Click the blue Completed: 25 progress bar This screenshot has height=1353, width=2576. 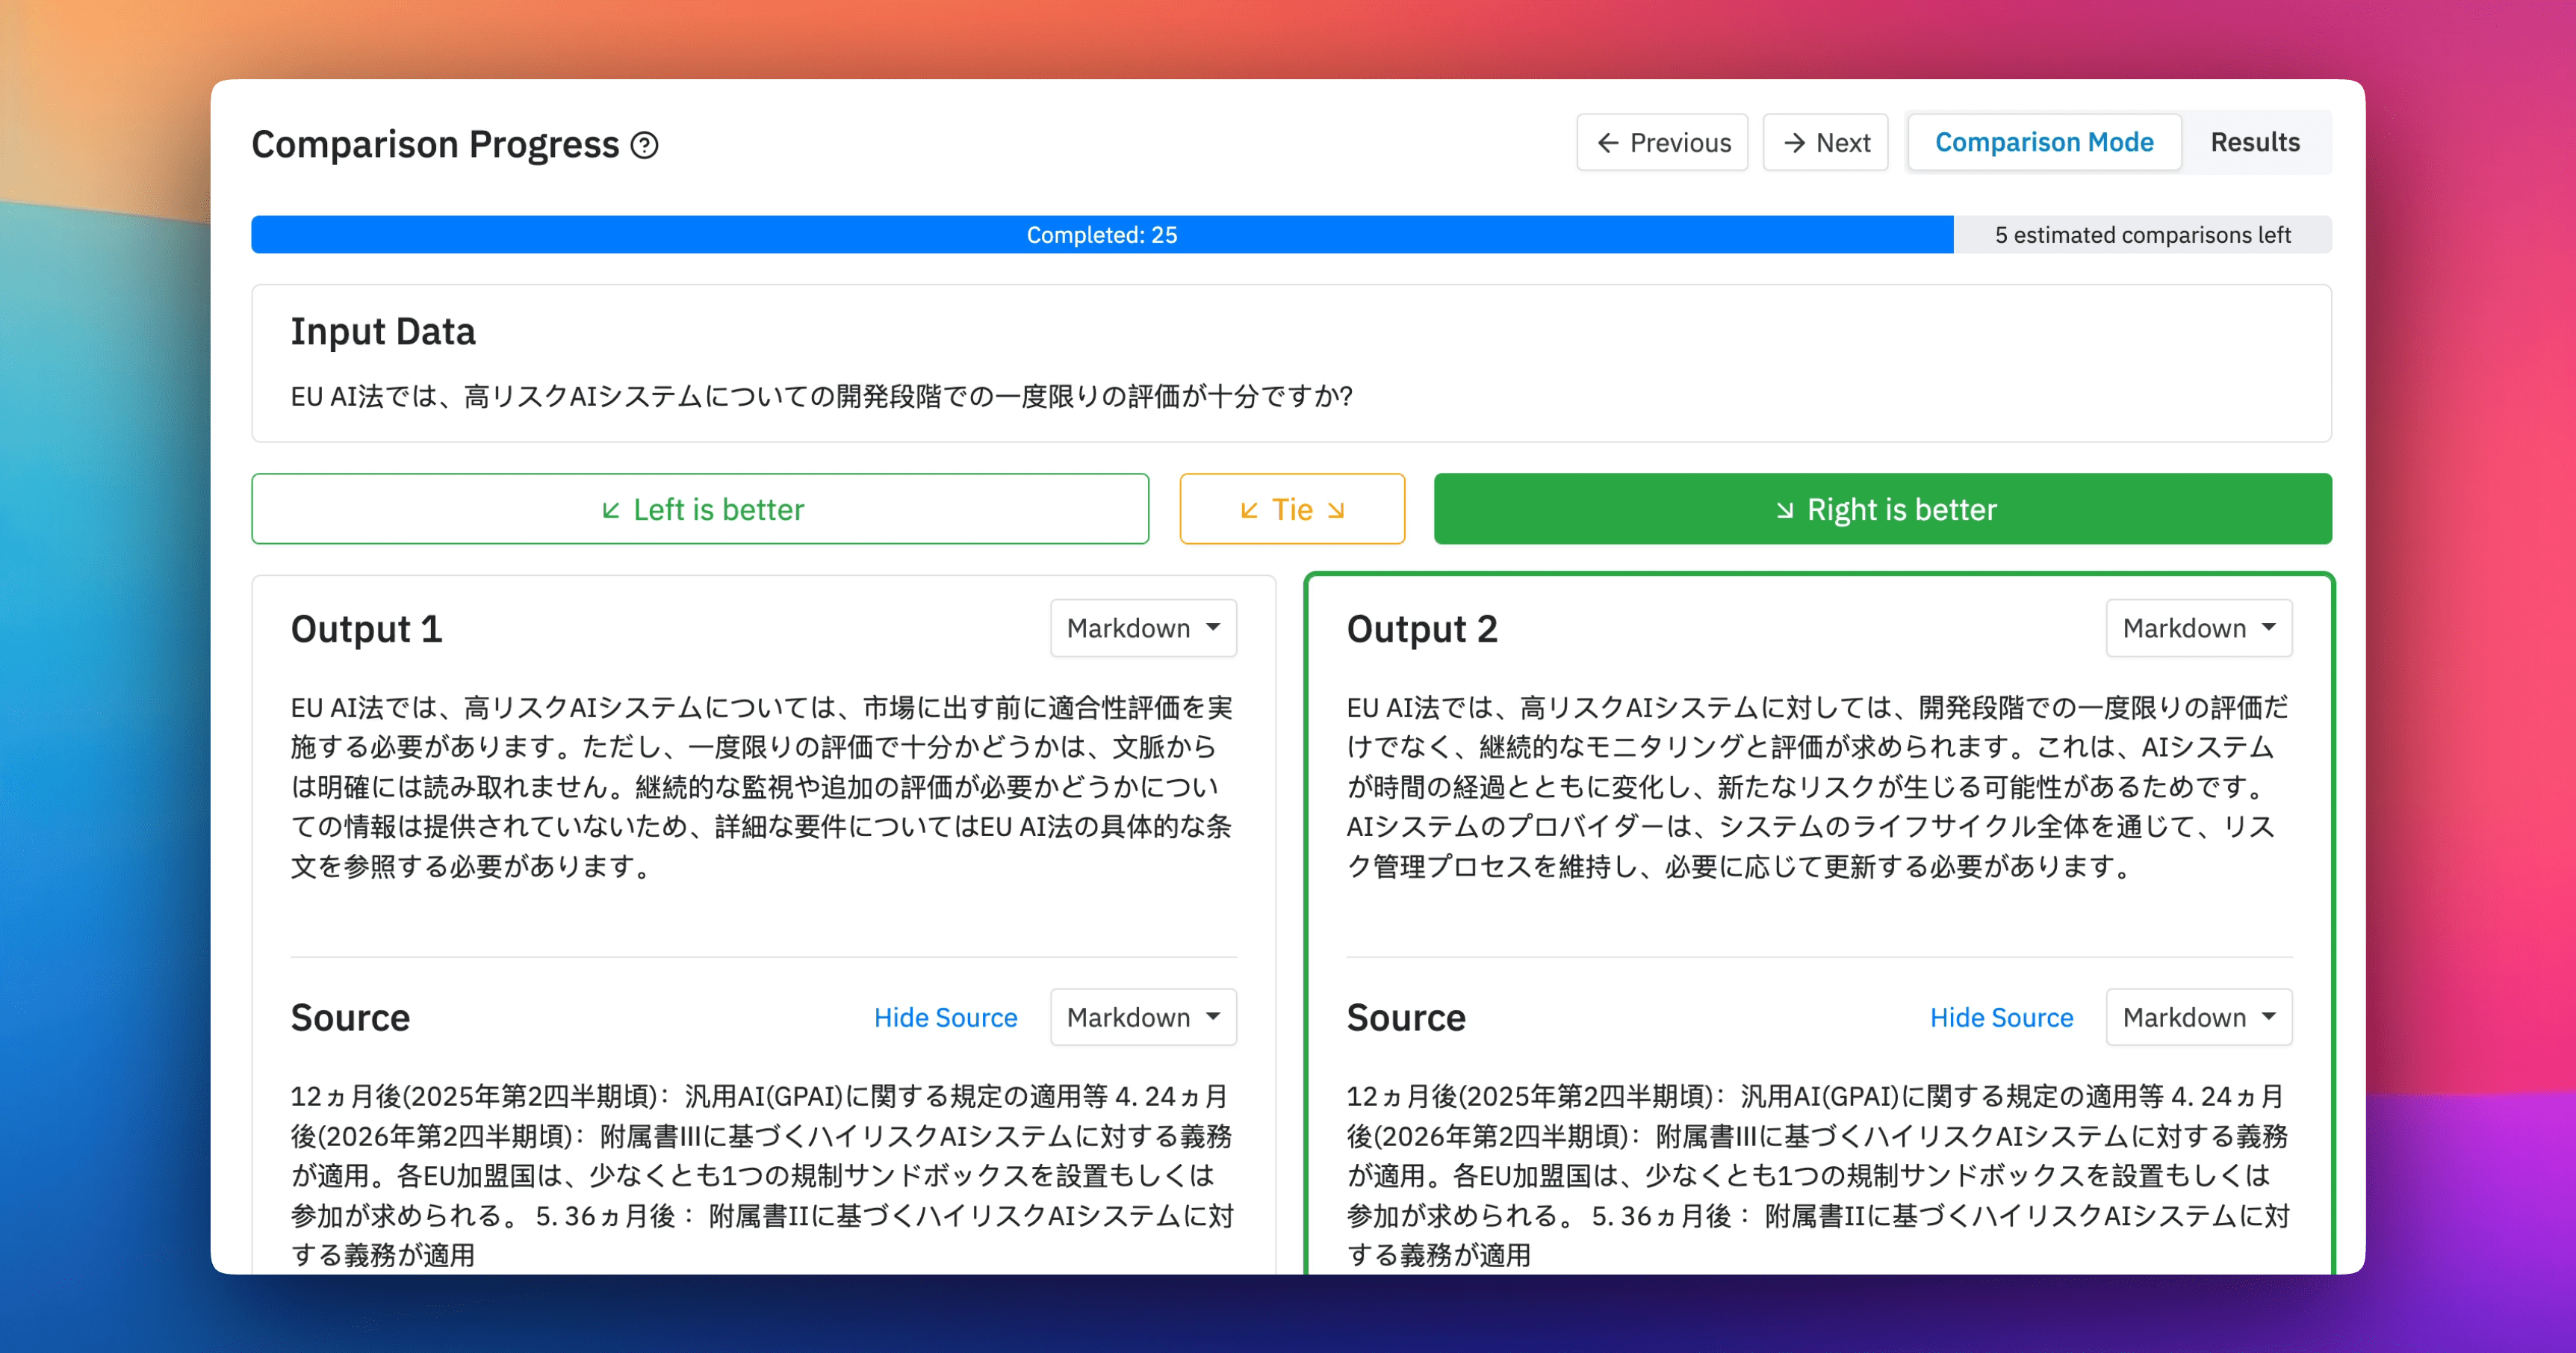click(1102, 234)
